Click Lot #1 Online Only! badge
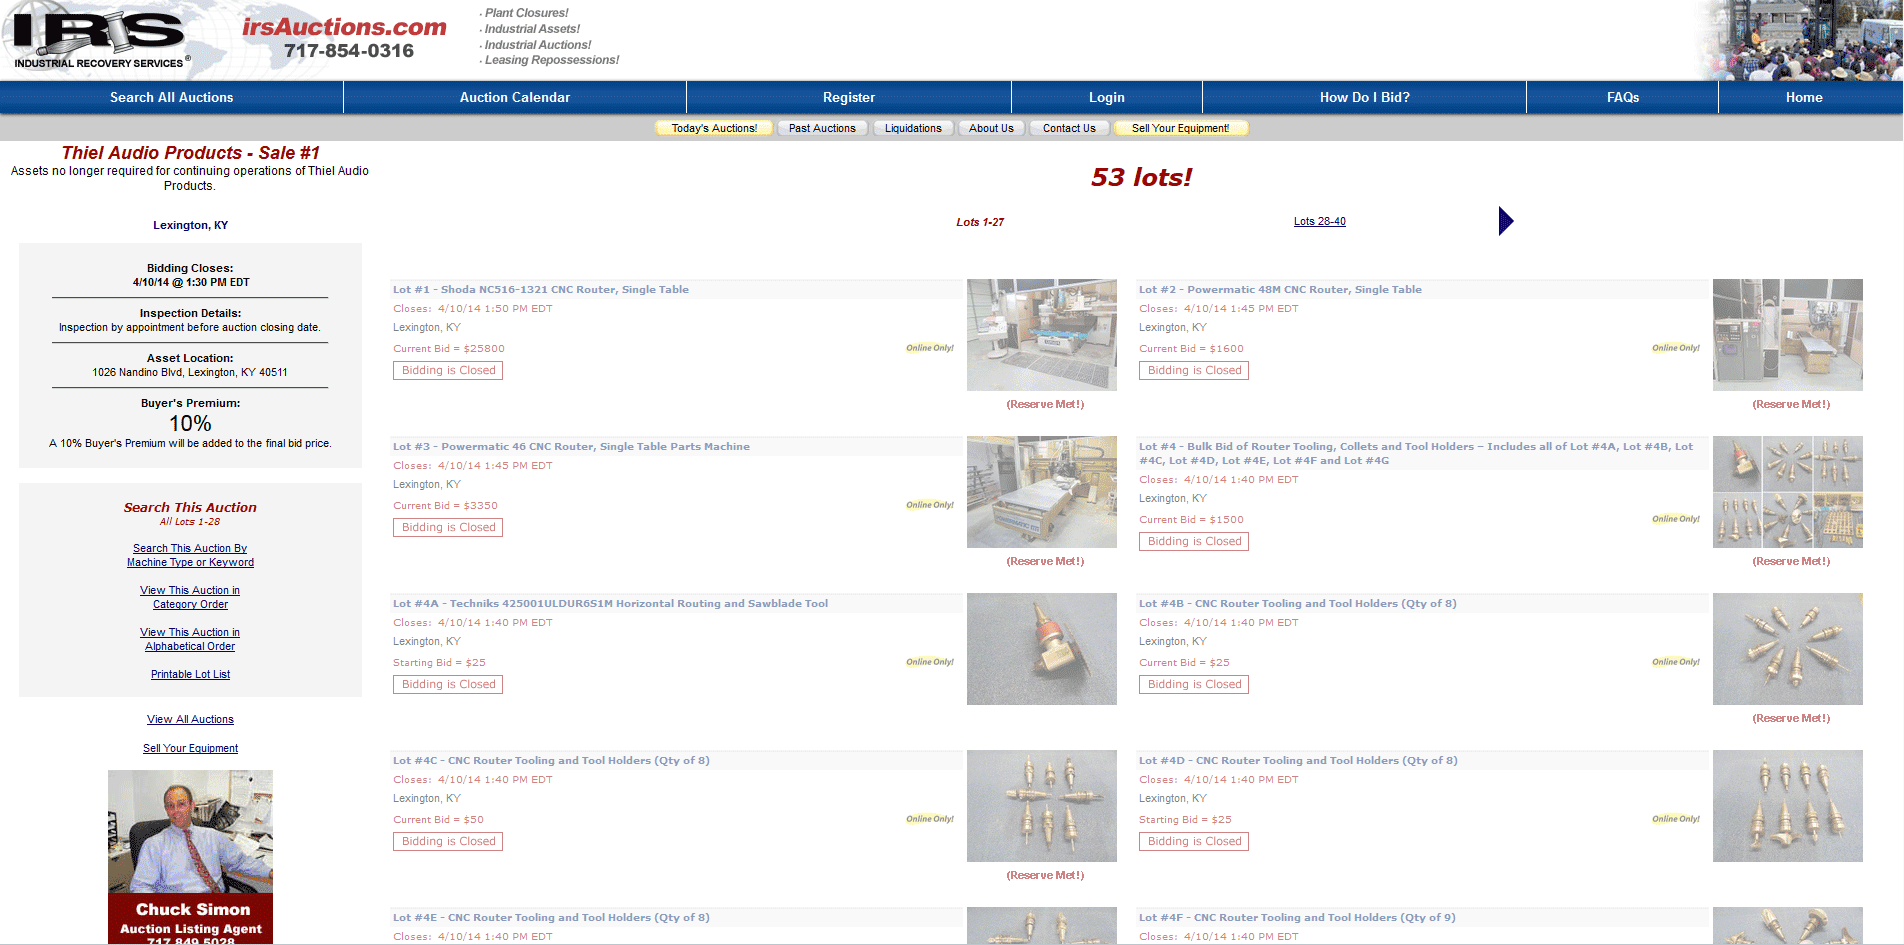This screenshot has width=1904, height=945. point(930,348)
